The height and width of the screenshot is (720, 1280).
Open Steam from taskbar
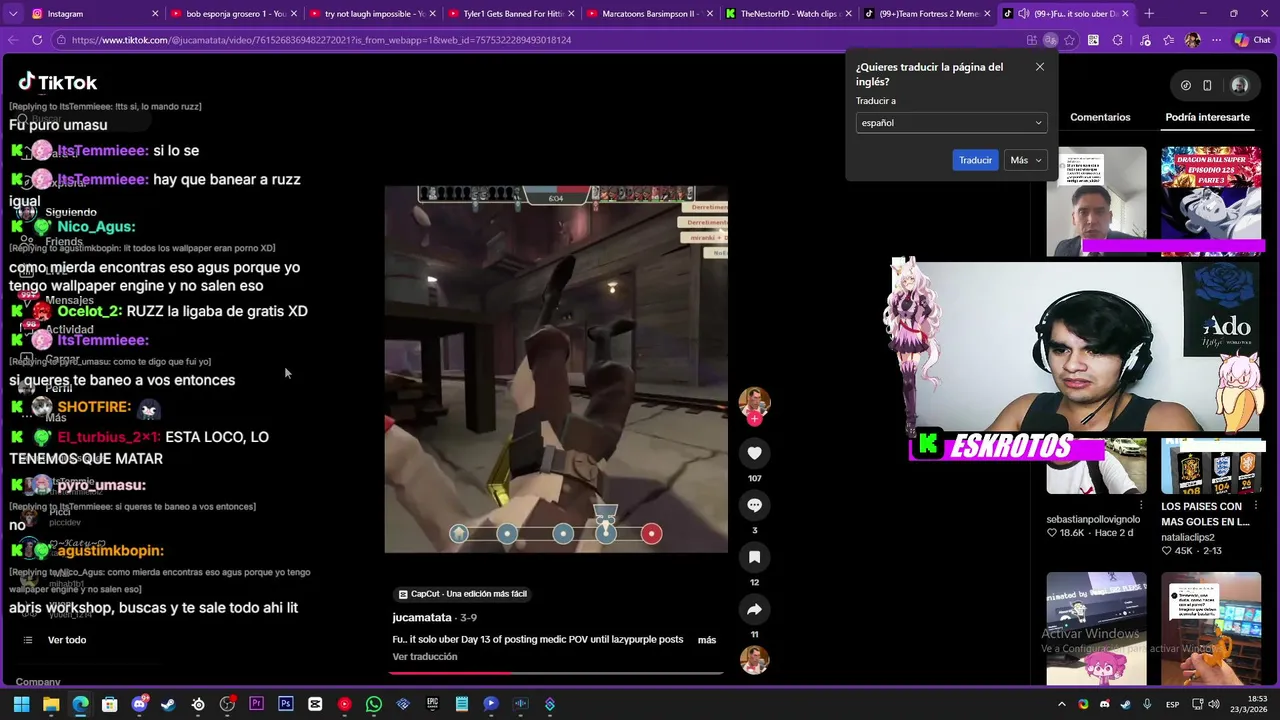168,704
